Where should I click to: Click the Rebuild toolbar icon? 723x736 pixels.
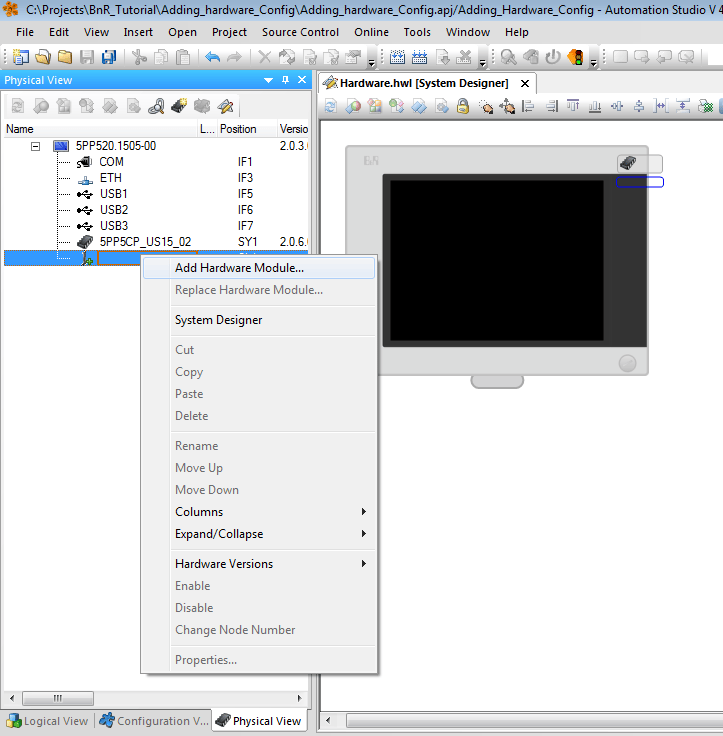point(419,57)
